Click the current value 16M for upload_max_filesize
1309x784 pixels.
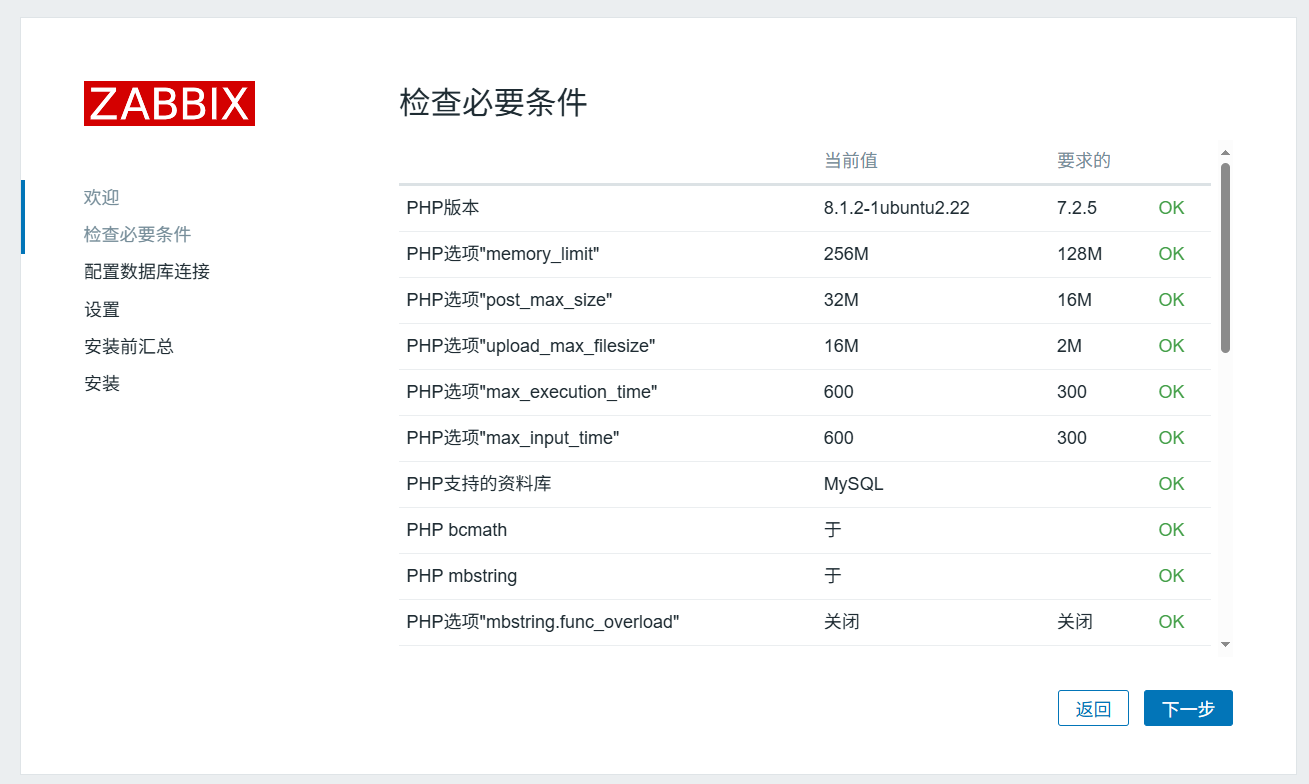(x=841, y=346)
